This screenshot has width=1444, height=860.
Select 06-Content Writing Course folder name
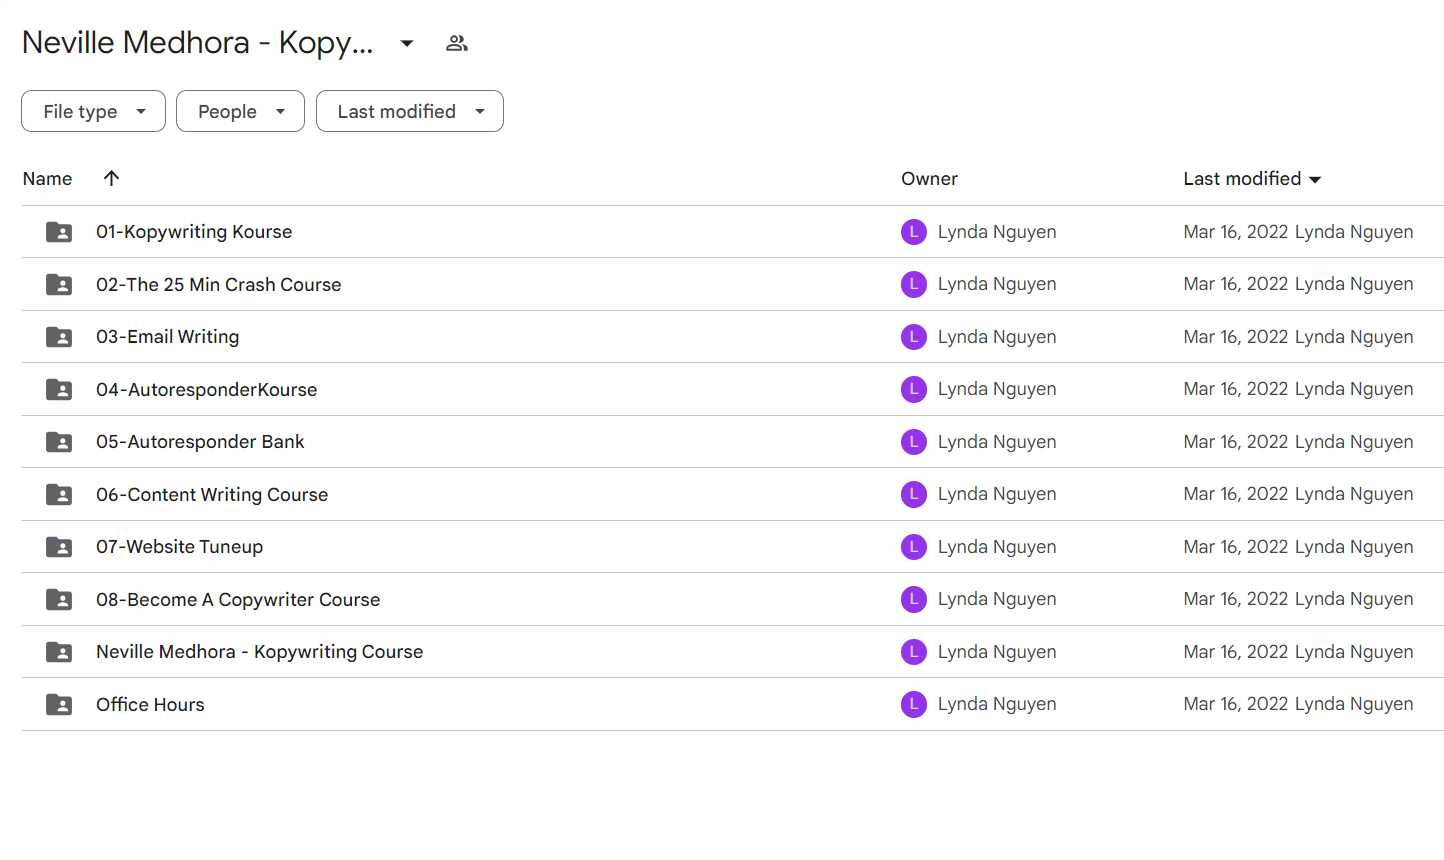[x=212, y=495]
